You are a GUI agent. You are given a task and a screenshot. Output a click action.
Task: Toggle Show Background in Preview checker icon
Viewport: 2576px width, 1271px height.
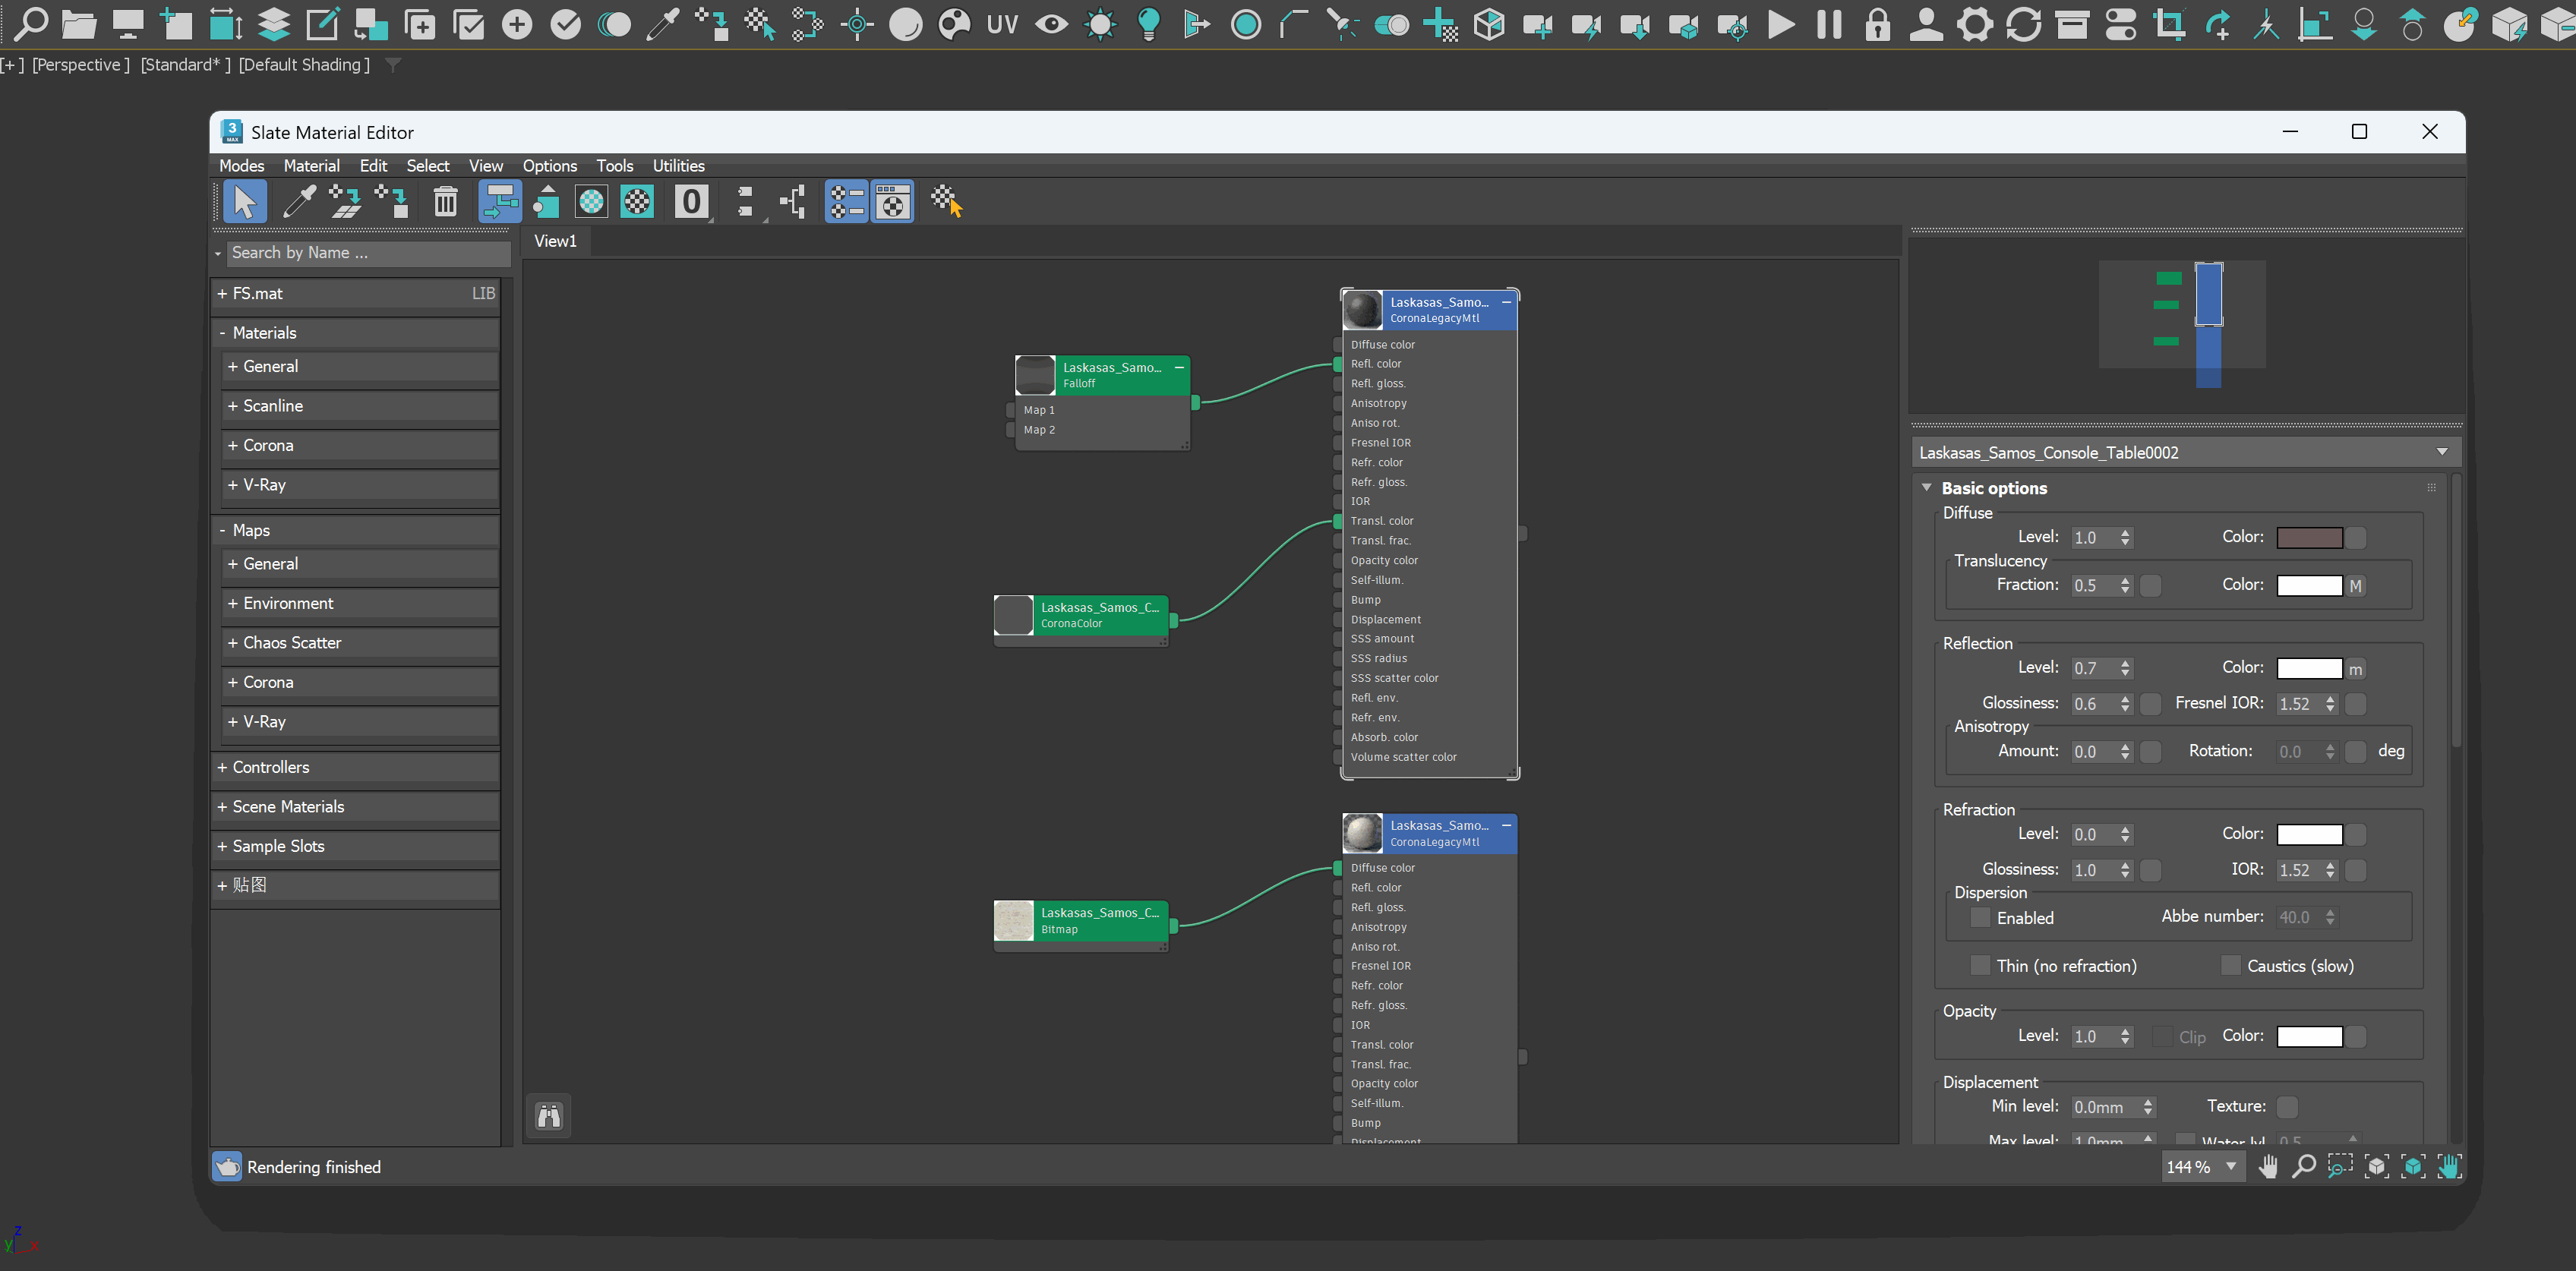click(x=637, y=202)
